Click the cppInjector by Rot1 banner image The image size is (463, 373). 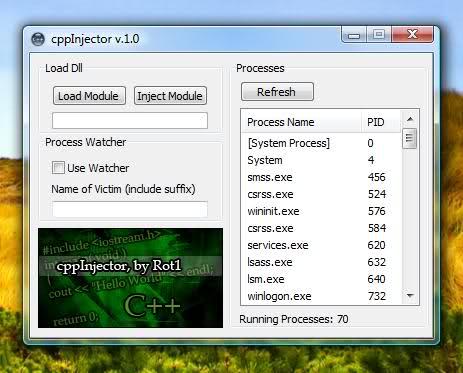click(130, 278)
